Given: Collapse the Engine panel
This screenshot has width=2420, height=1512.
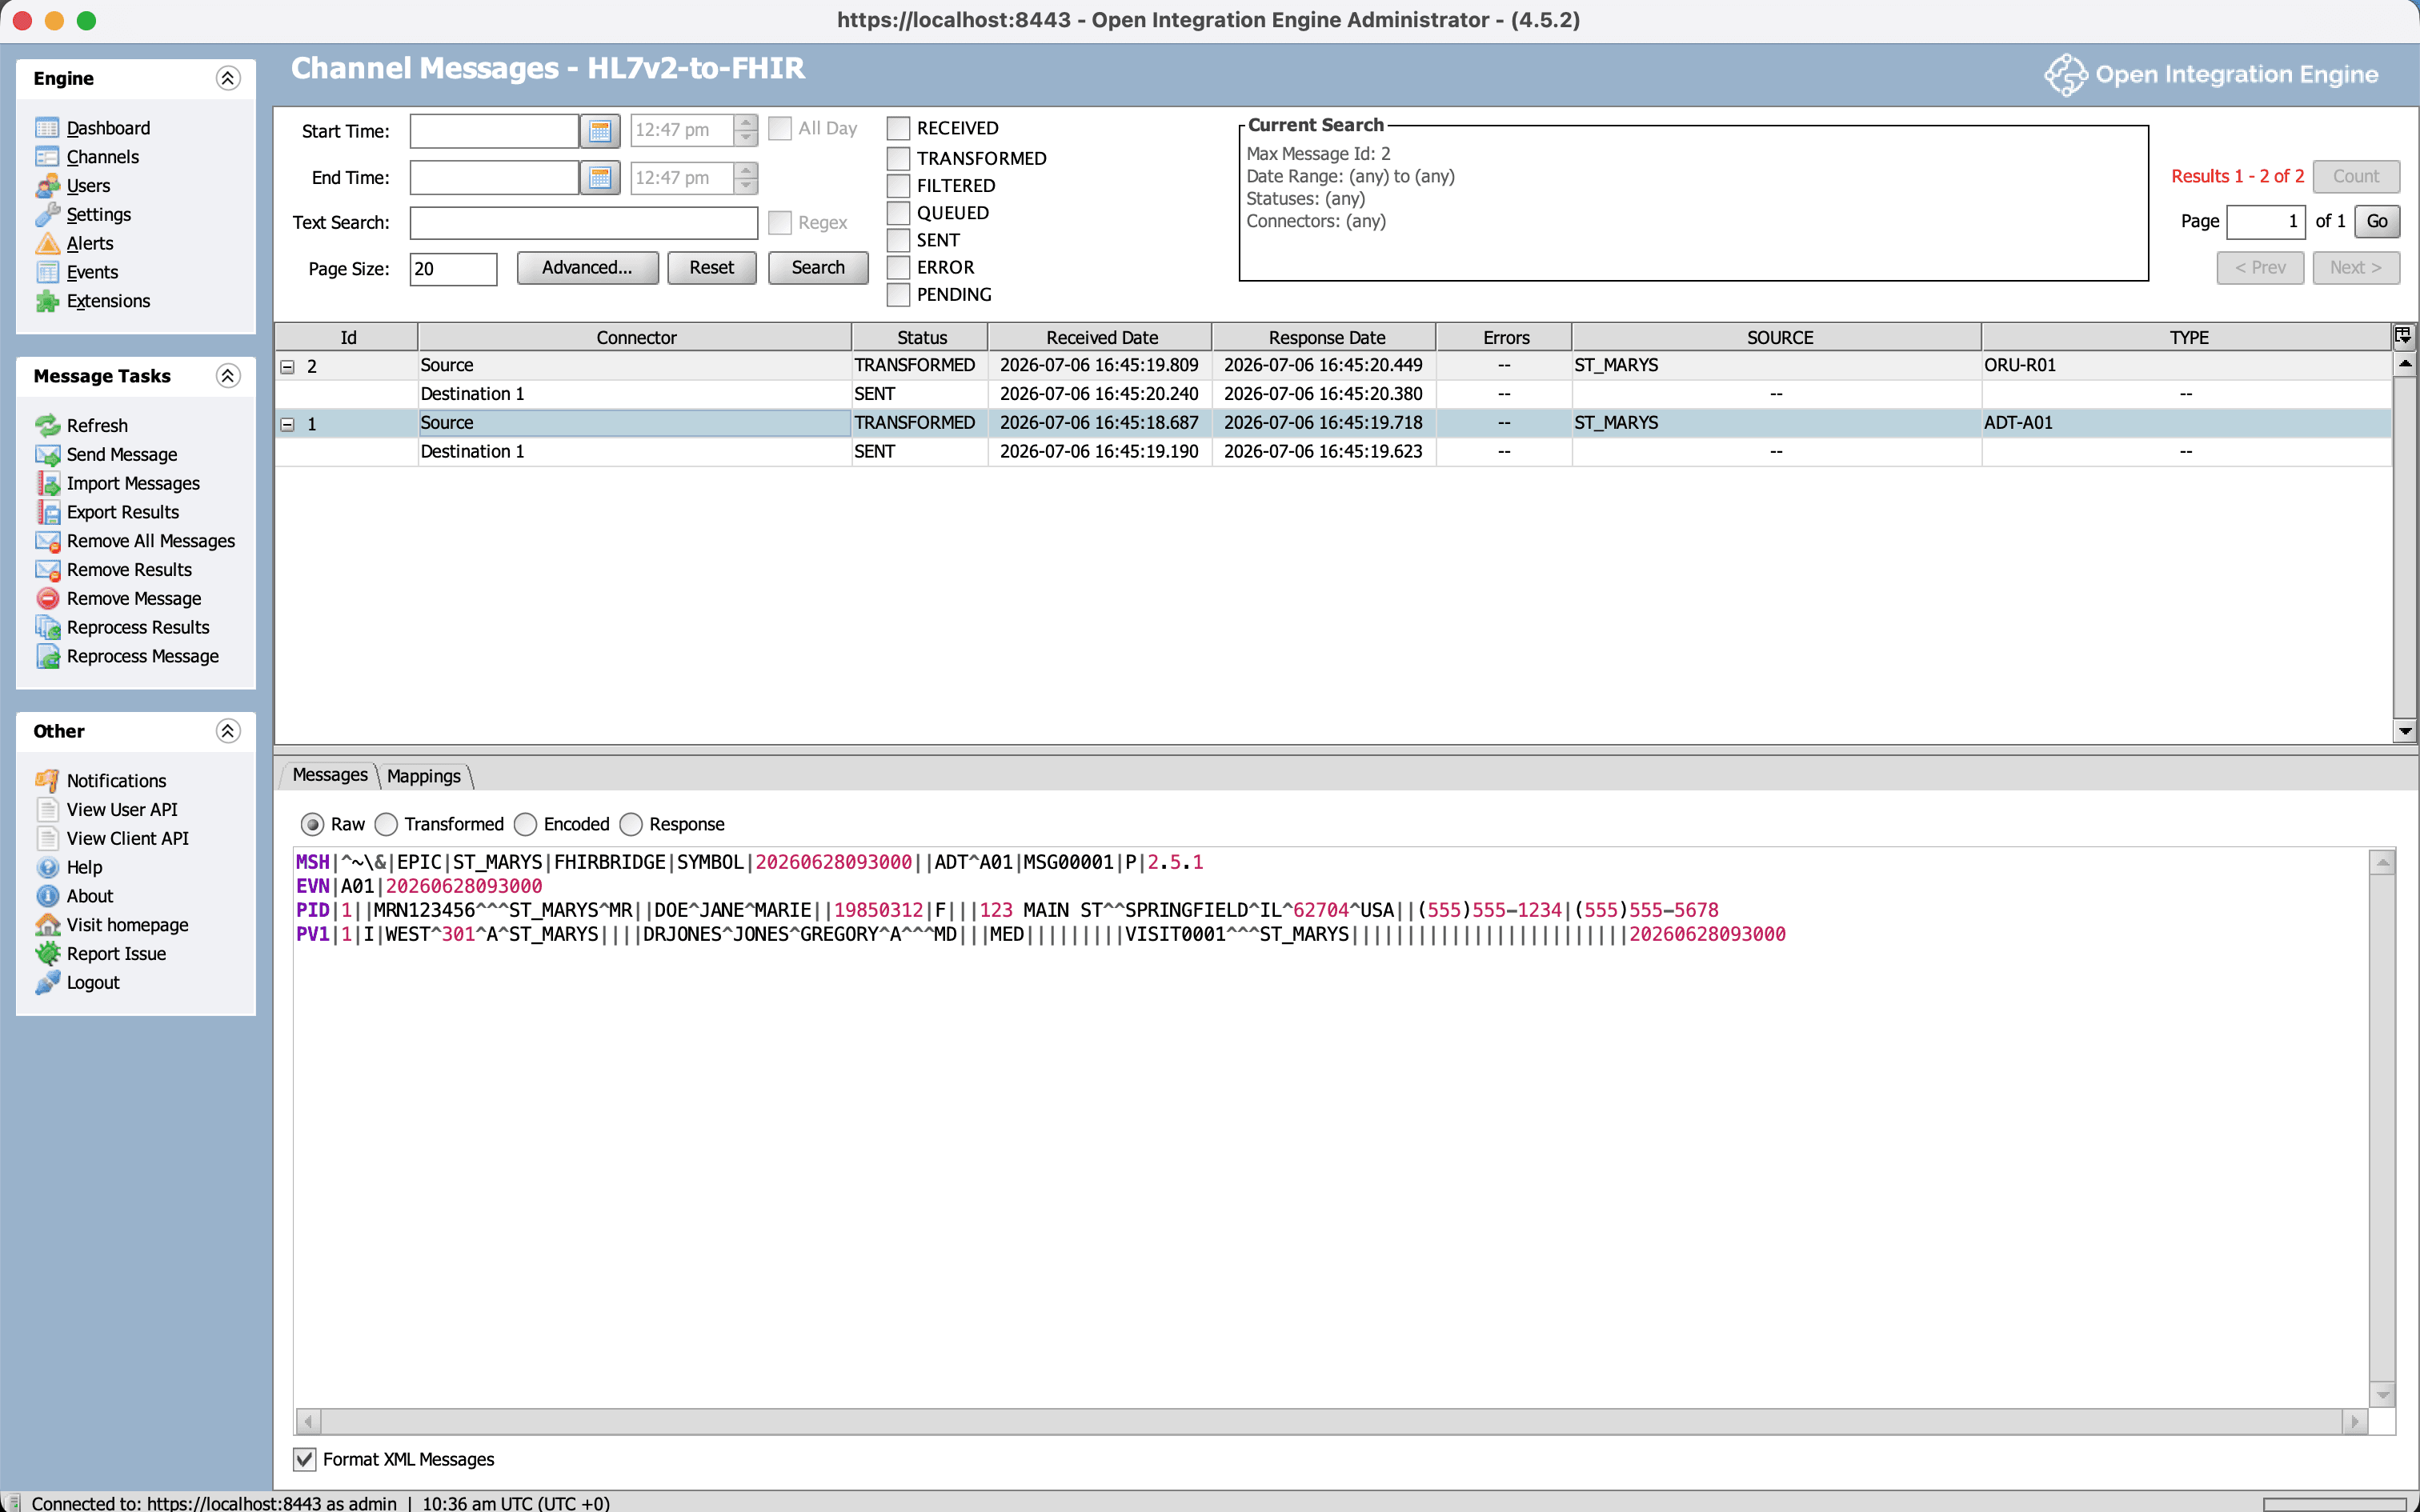Looking at the screenshot, I should click(x=228, y=78).
